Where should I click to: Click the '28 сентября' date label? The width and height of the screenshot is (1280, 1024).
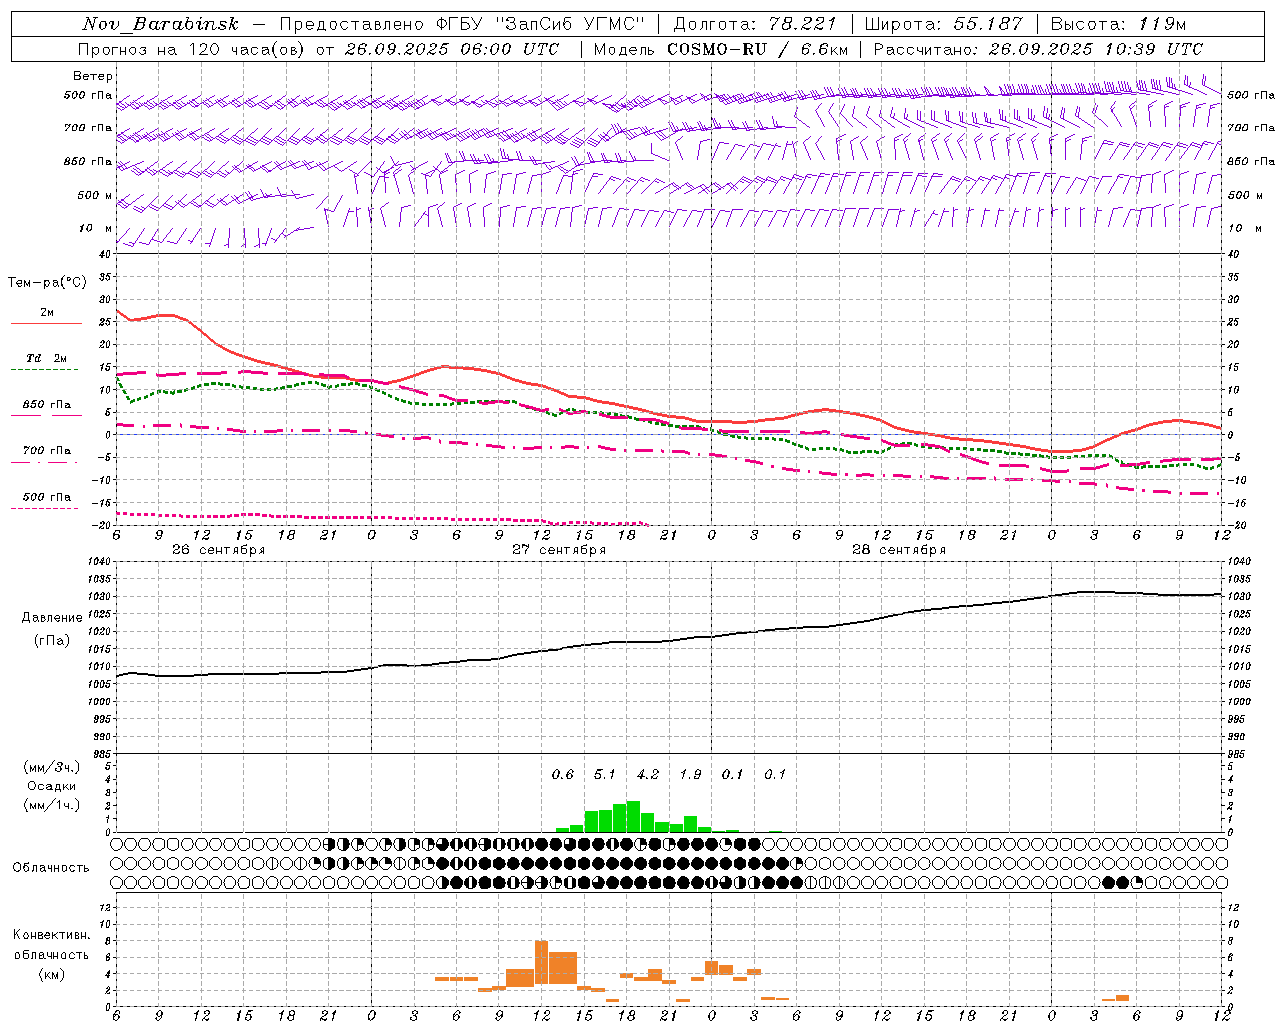(898, 550)
